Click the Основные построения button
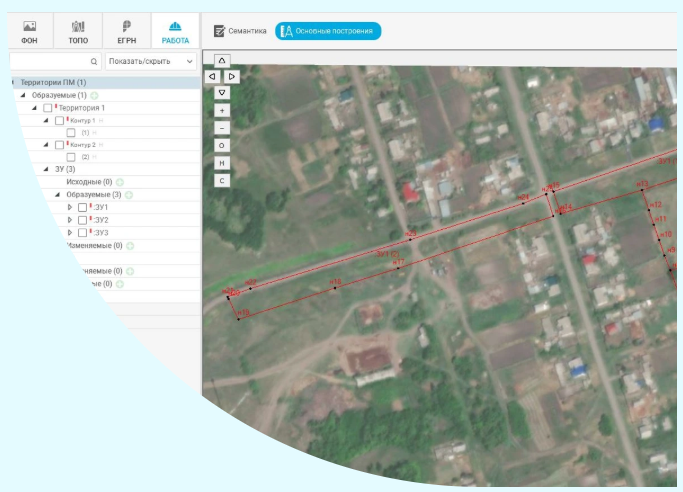 click(328, 31)
